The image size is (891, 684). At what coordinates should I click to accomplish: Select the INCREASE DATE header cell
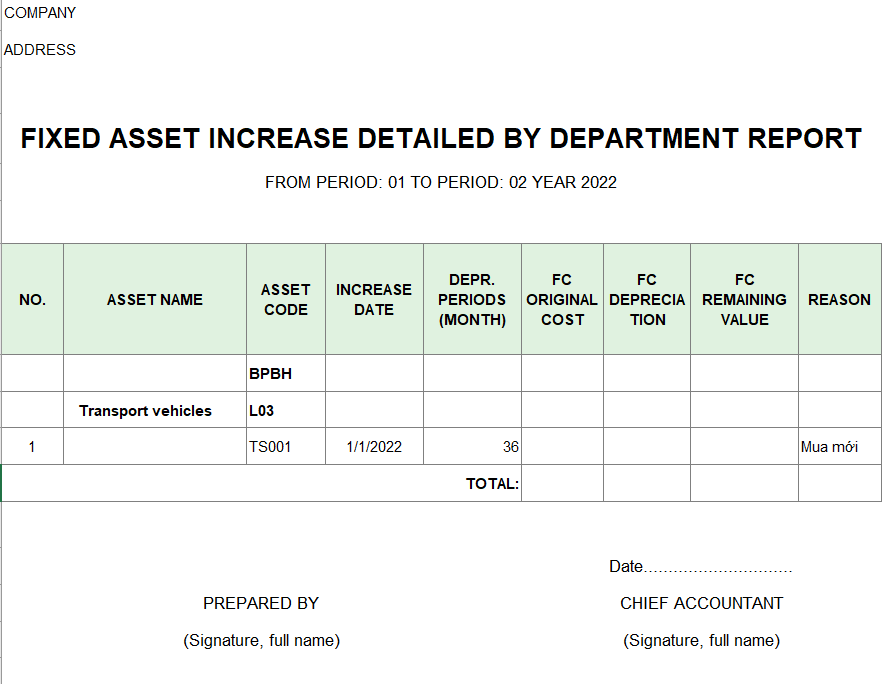(374, 300)
